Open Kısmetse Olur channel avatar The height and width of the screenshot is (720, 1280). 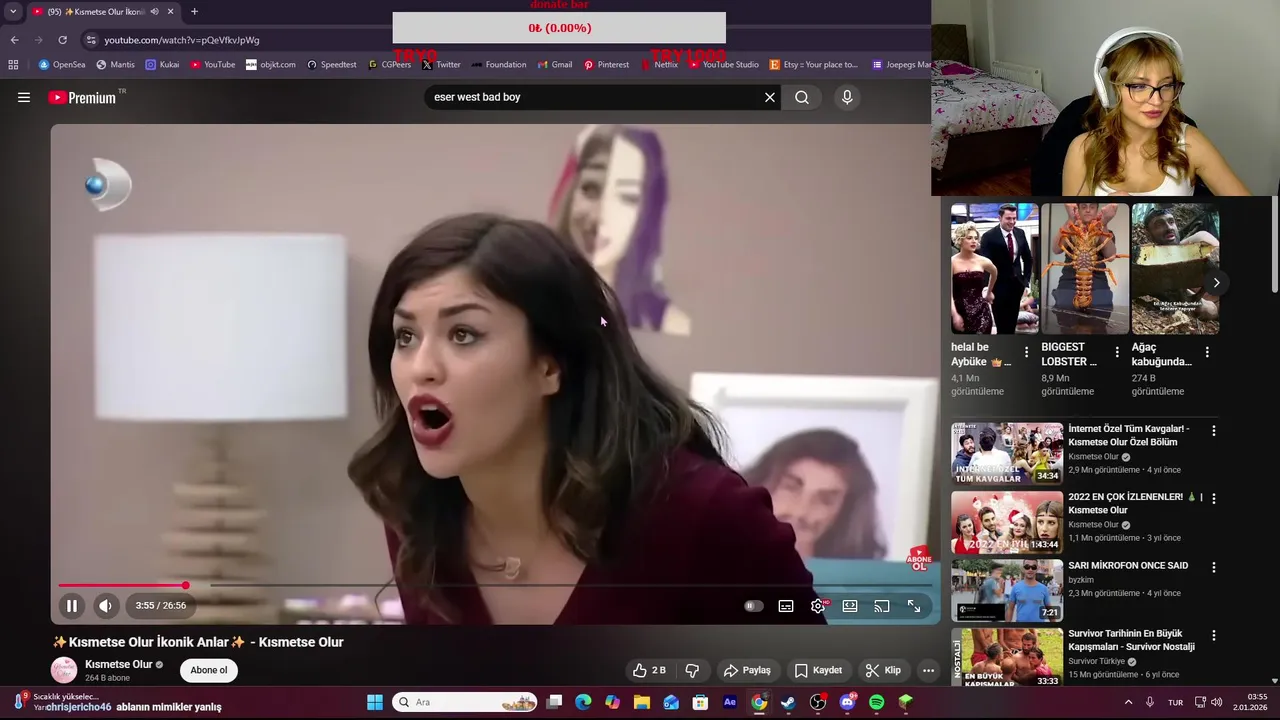coord(64,670)
